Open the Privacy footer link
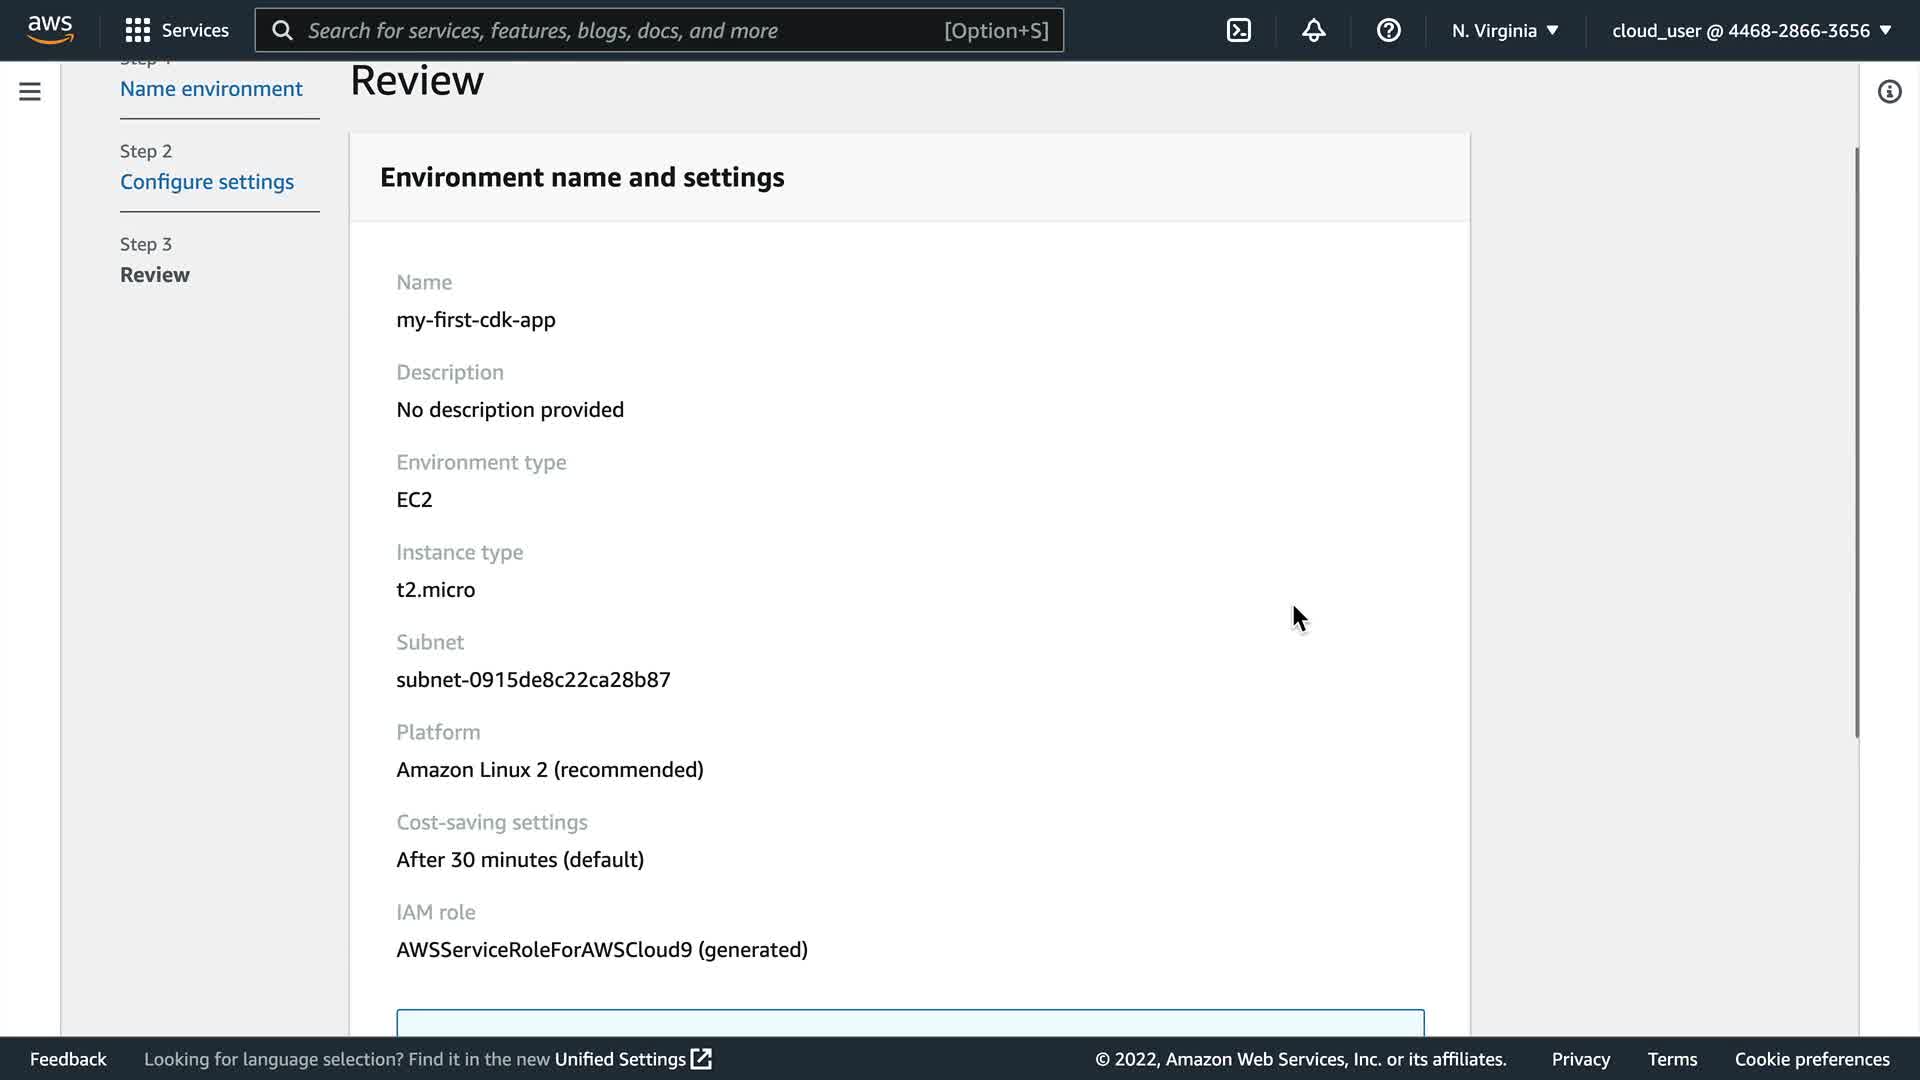Image resolution: width=1920 pixels, height=1080 pixels. pos(1580,1059)
